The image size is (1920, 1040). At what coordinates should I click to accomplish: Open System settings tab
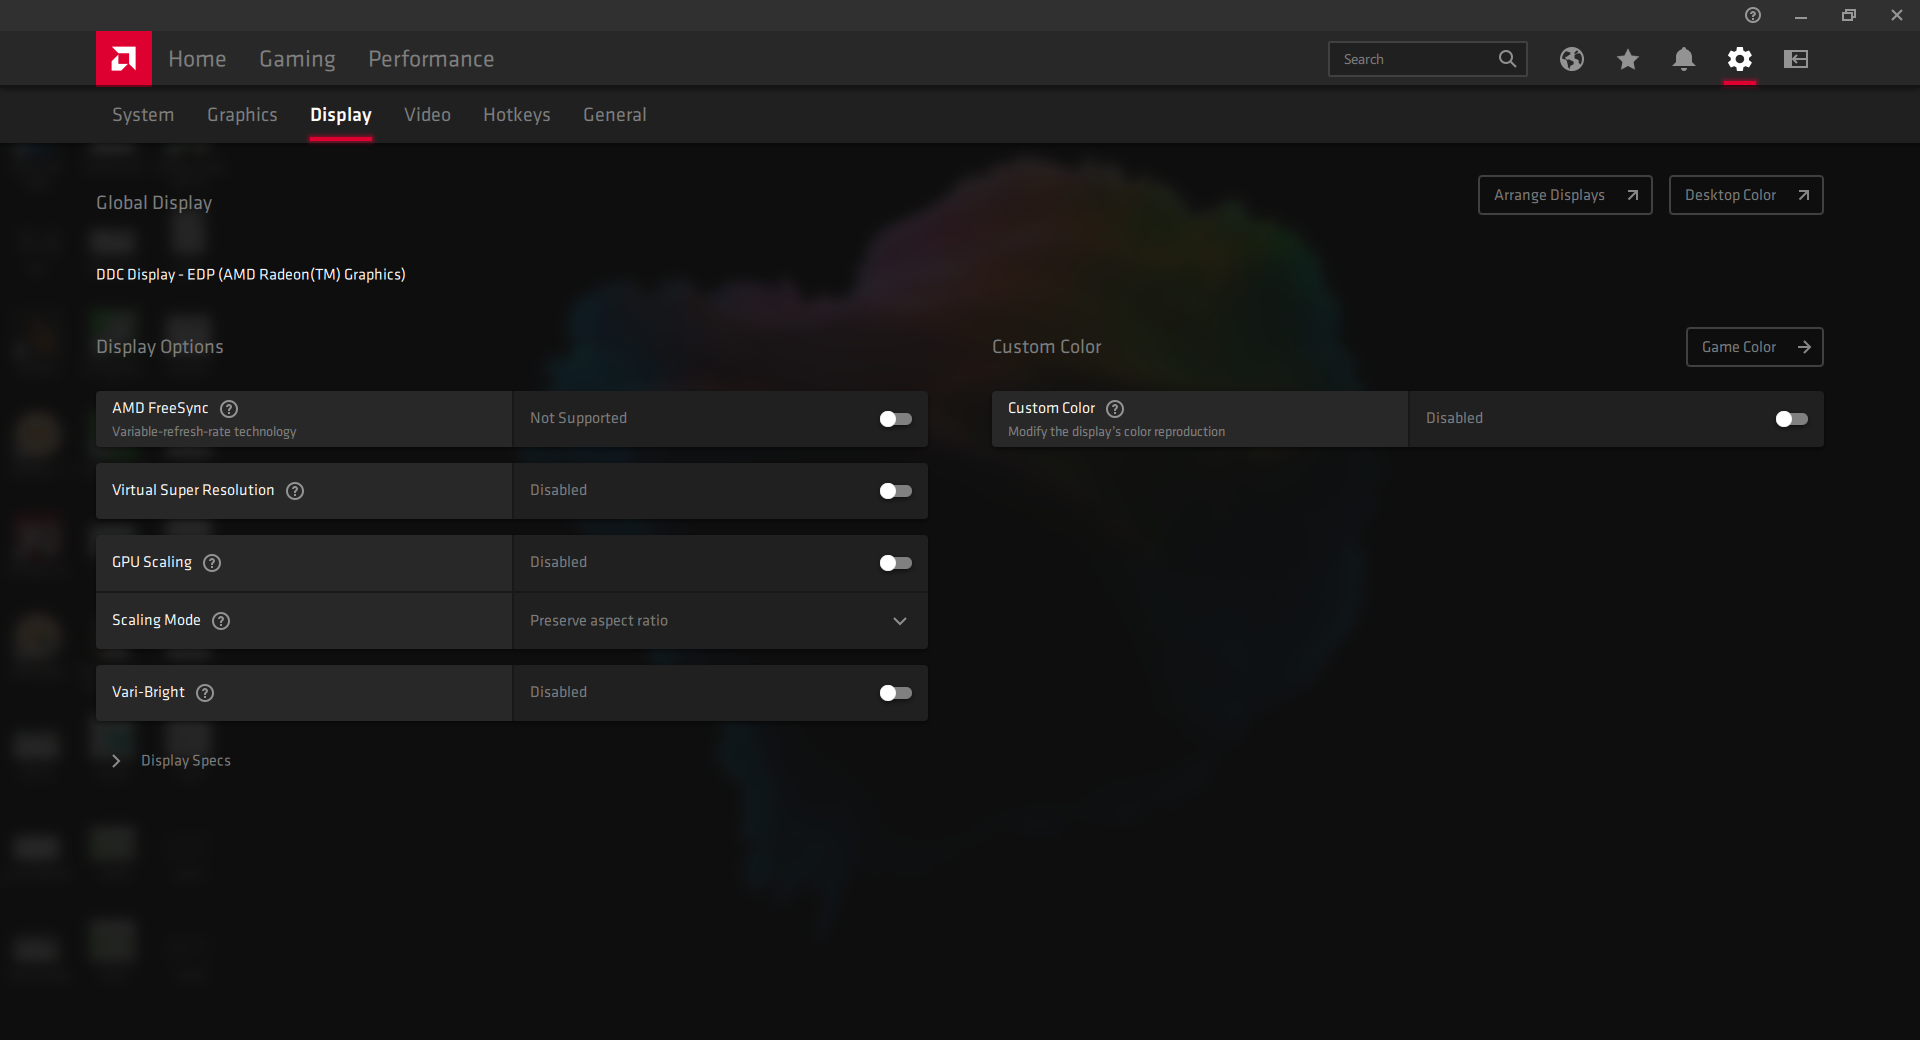click(143, 115)
